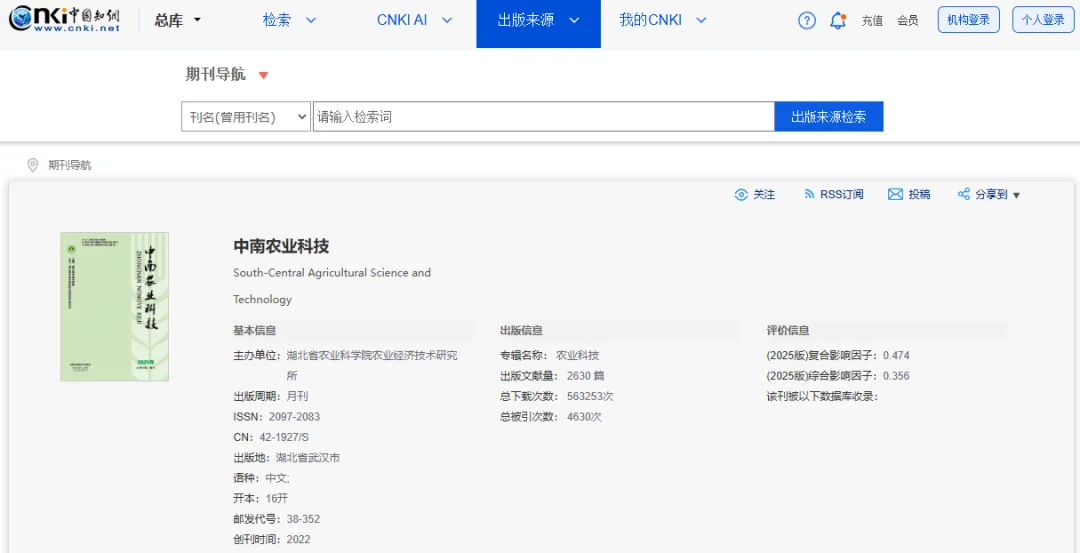The width and height of the screenshot is (1080, 553).
Task: Click the RSS feed icon
Action: coord(809,194)
